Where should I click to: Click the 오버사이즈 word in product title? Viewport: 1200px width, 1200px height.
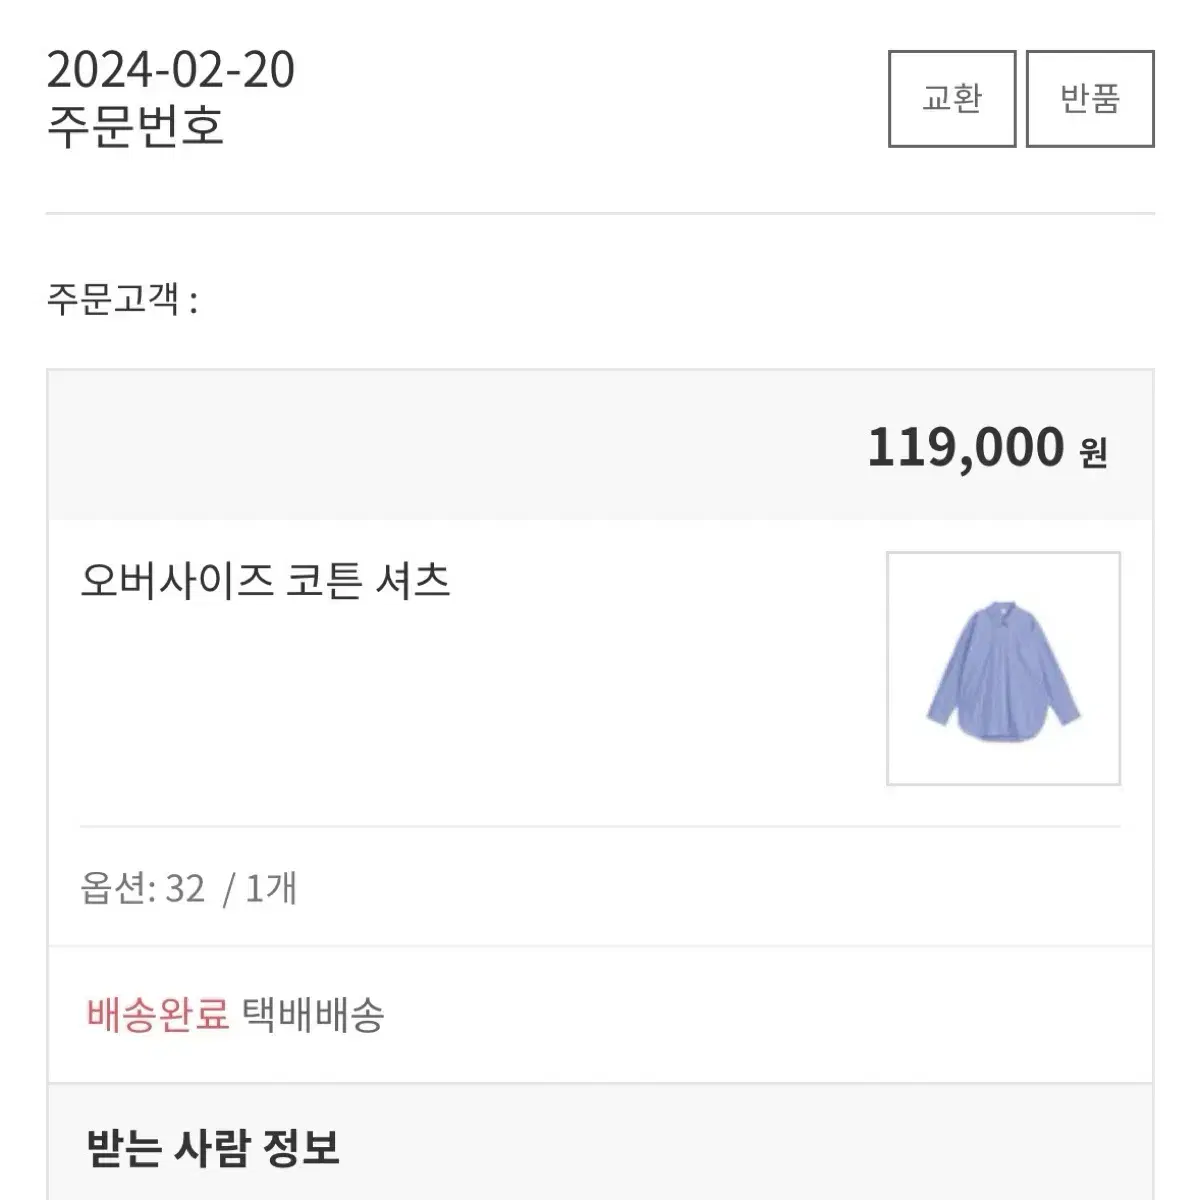(x=176, y=581)
